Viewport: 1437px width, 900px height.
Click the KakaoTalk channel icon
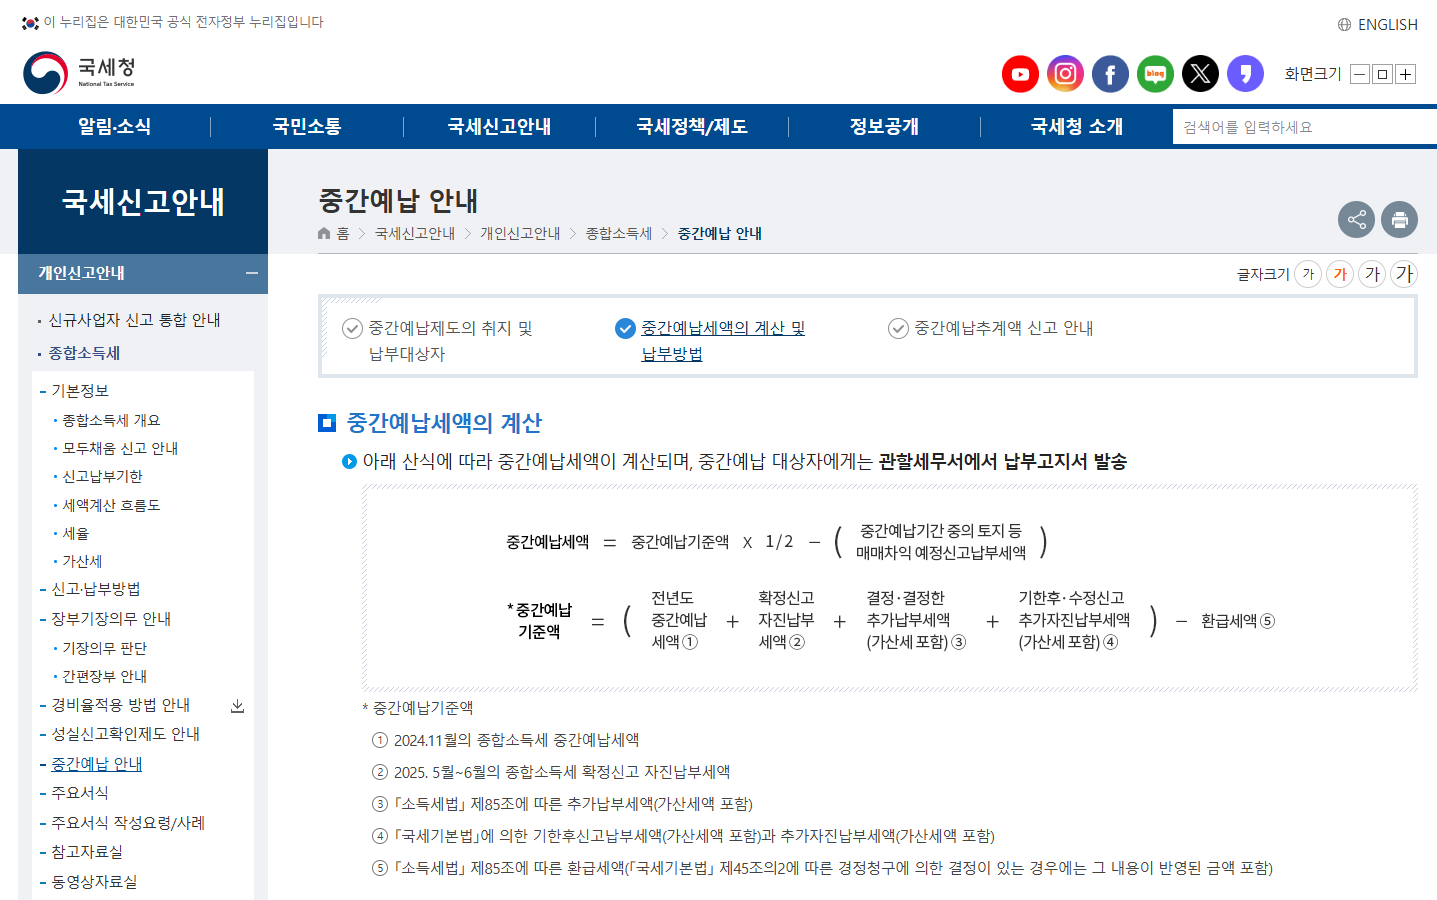[x=1245, y=73]
